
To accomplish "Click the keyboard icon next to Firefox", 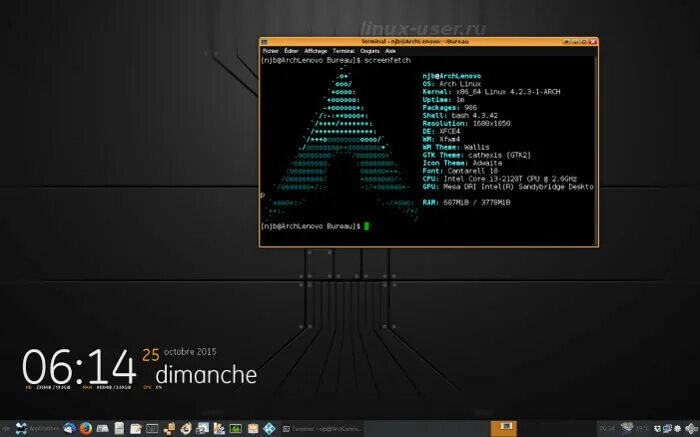I will (x=102, y=429).
